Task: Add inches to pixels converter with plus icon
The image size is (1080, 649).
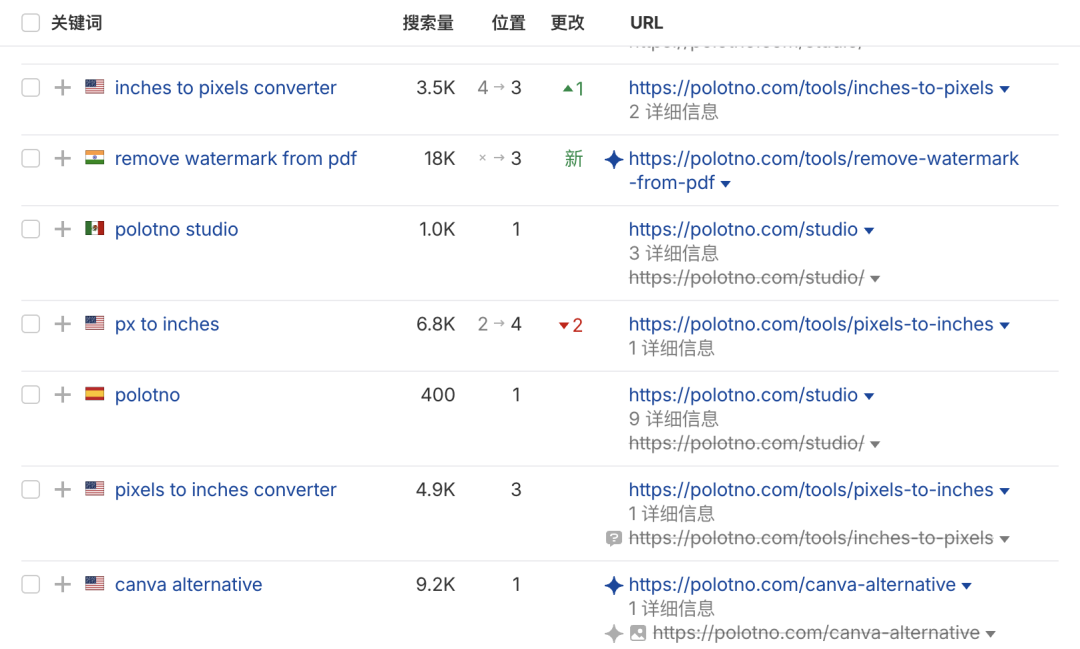Action: pyautogui.click(x=63, y=87)
